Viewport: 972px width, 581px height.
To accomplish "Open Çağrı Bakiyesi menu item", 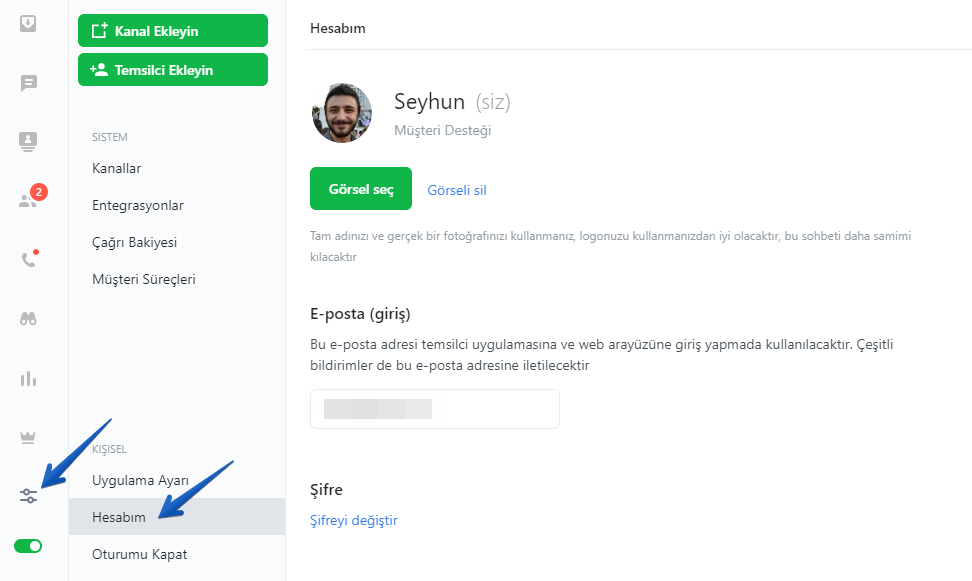I will [135, 242].
